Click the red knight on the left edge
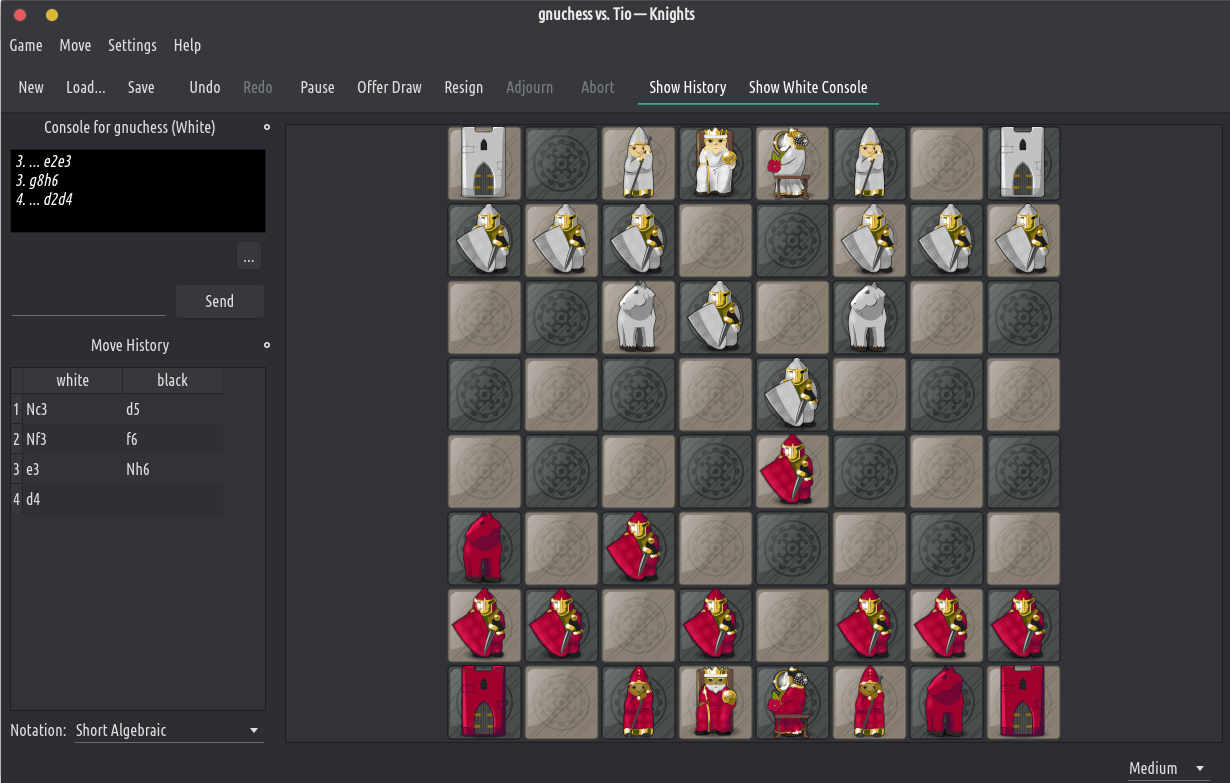Image resolution: width=1230 pixels, height=783 pixels. click(484, 548)
